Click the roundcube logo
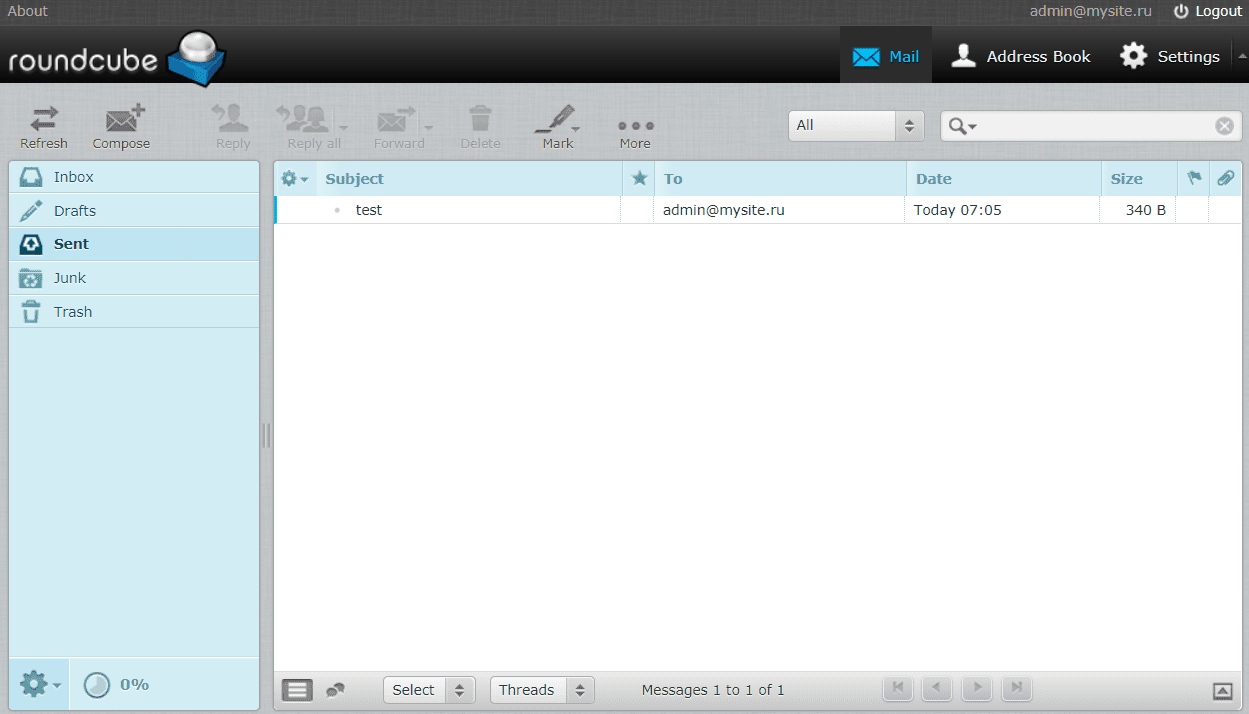Viewport: 1249px width, 714px height. (x=116, y=59)
